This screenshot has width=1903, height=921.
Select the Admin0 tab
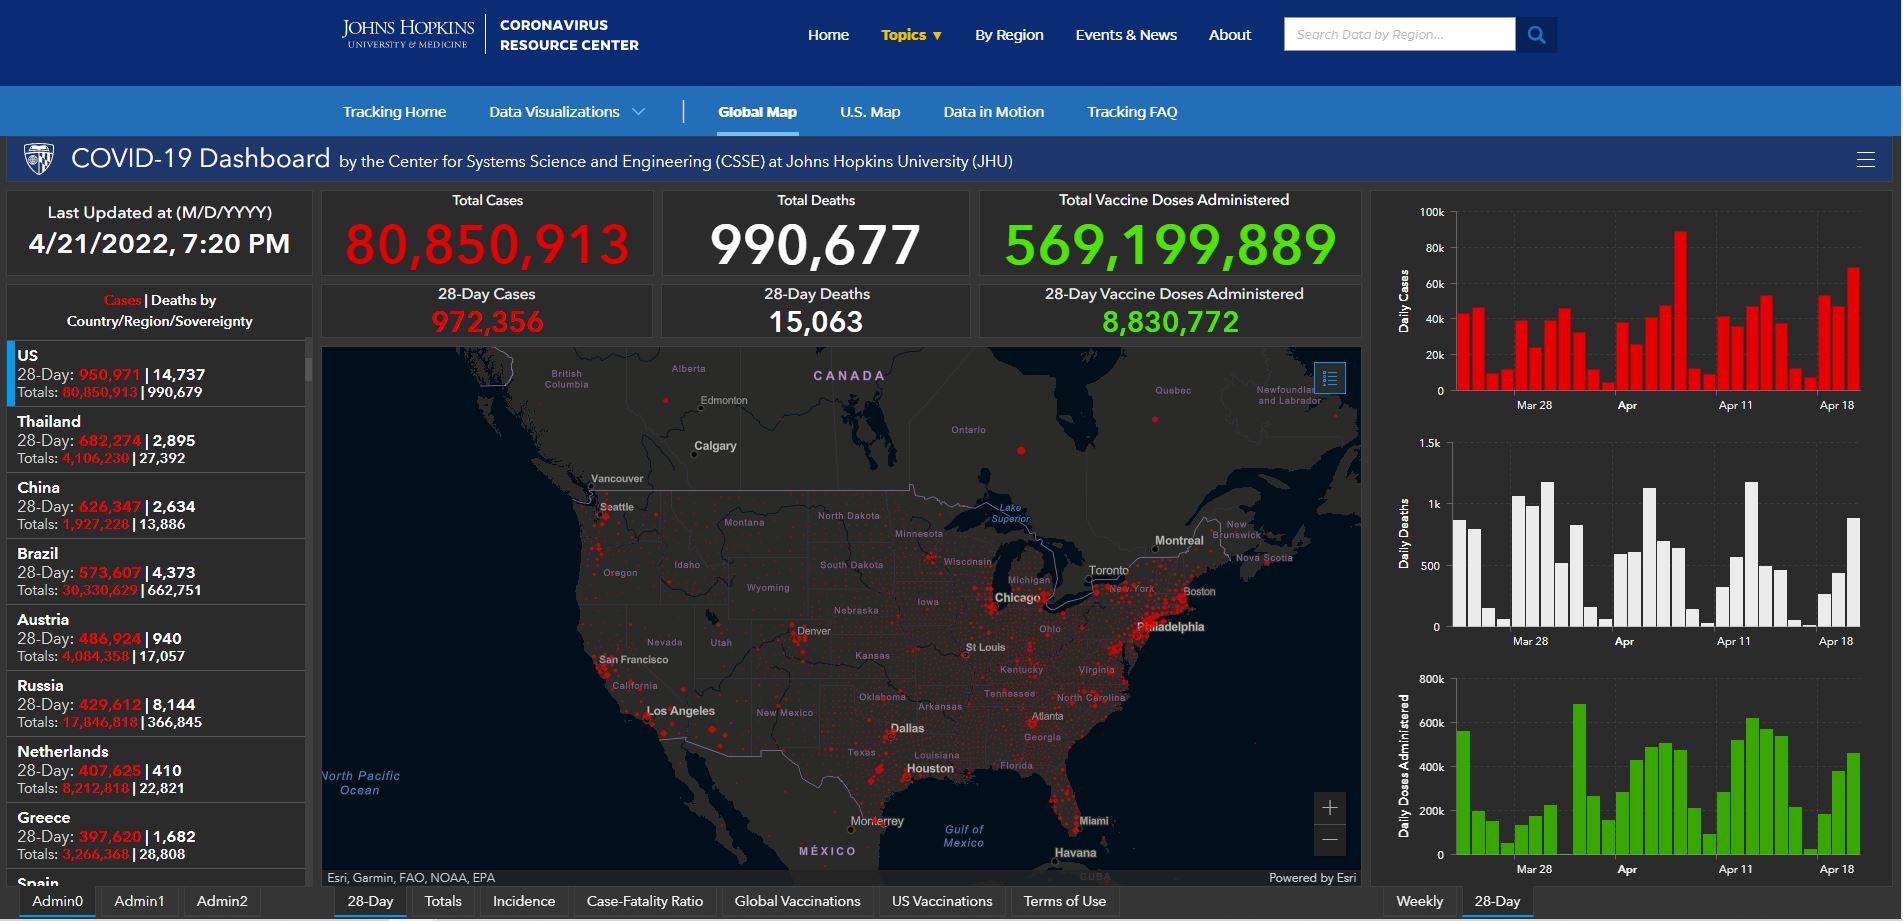pos(58,901)
